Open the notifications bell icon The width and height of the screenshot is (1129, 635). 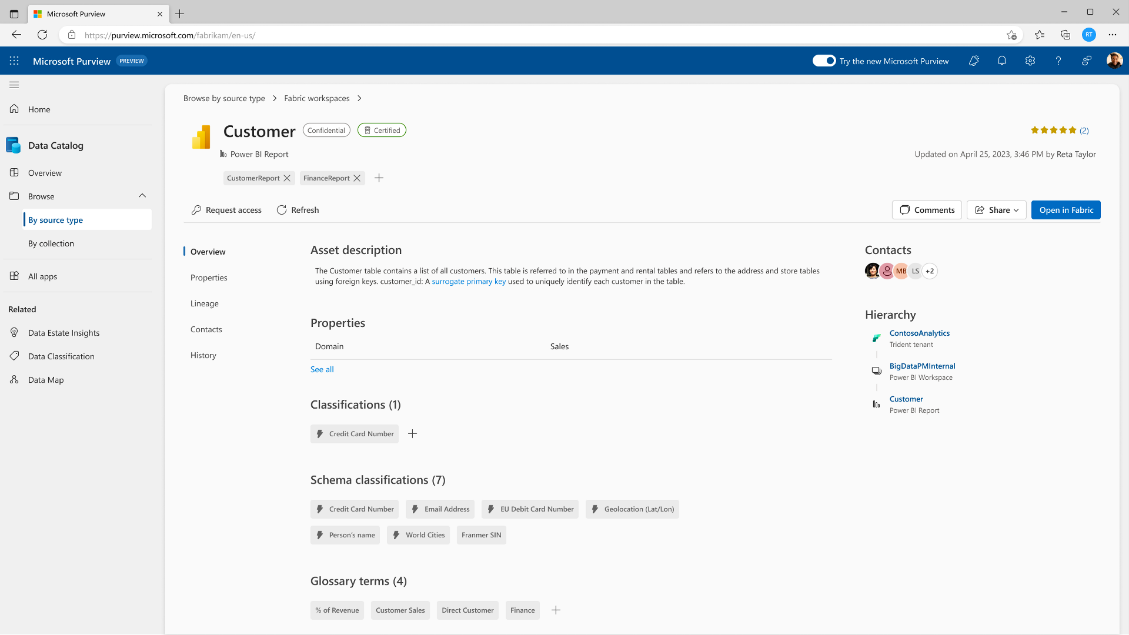1002,61
